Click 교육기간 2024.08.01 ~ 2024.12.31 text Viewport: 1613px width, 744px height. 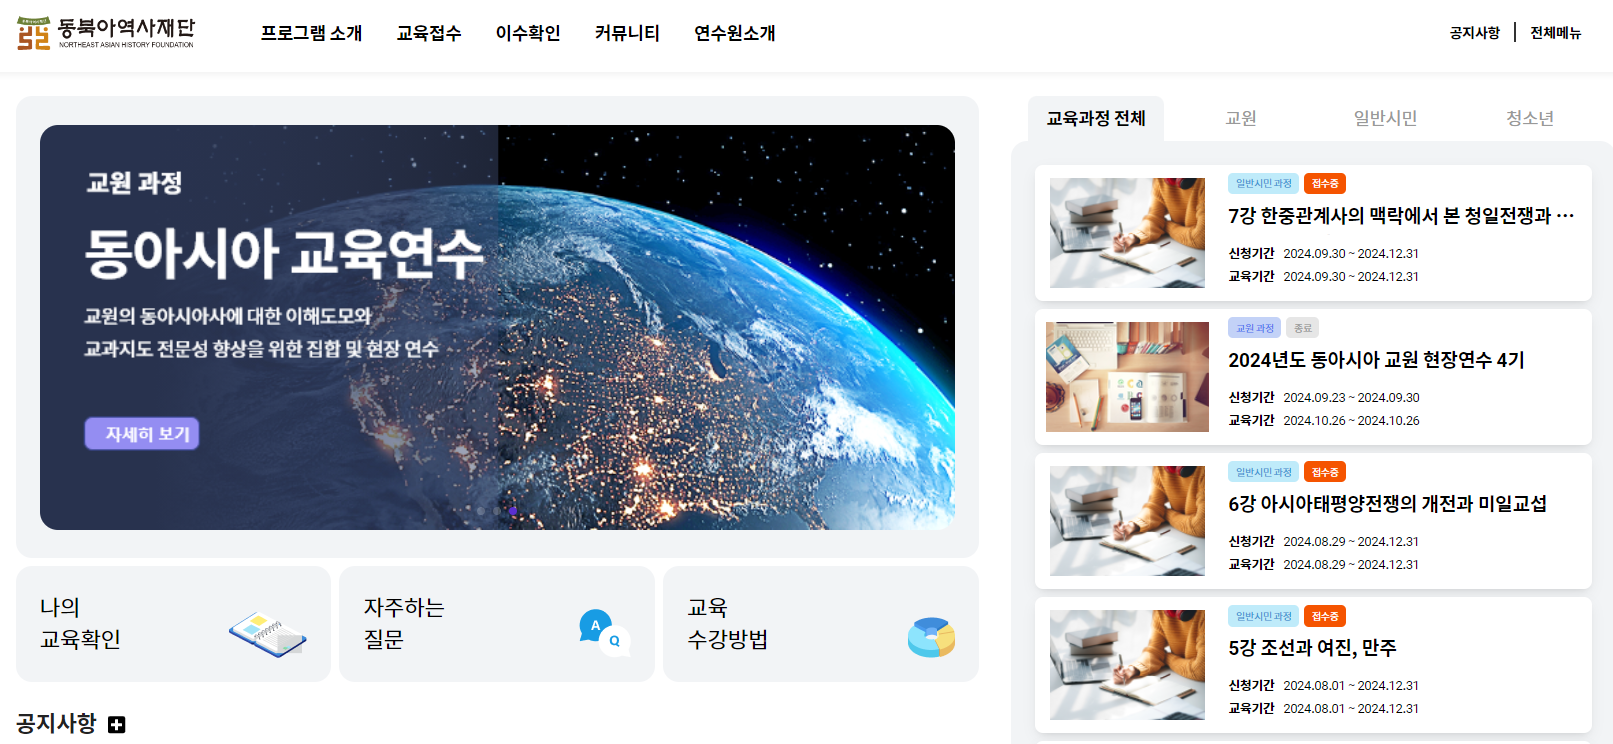click(x=1324, y=709)
